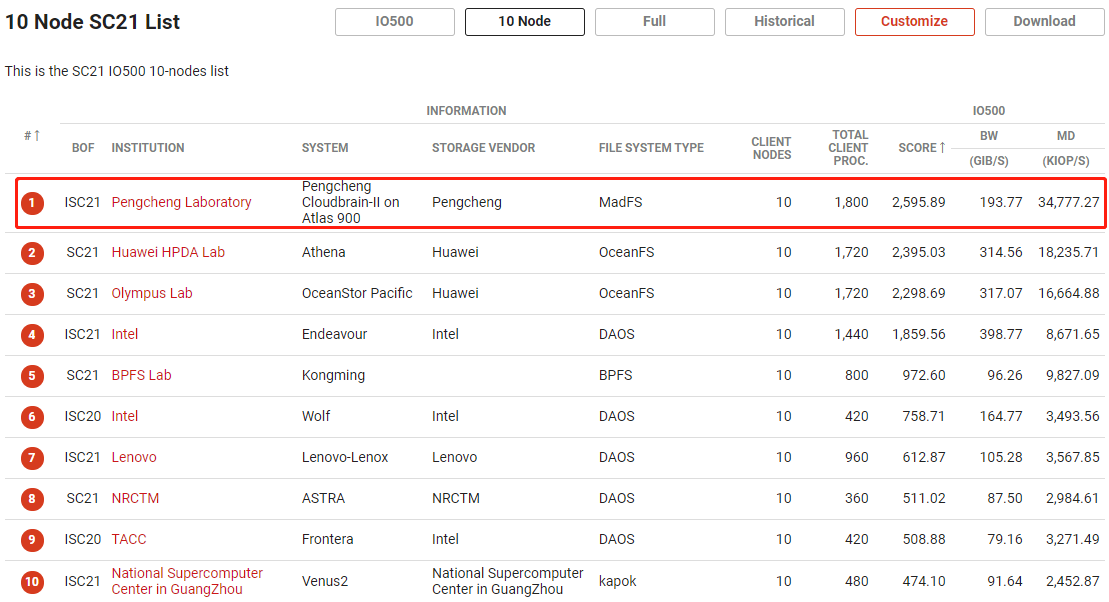
Task: View the Historical list
Action: point(784,21)
